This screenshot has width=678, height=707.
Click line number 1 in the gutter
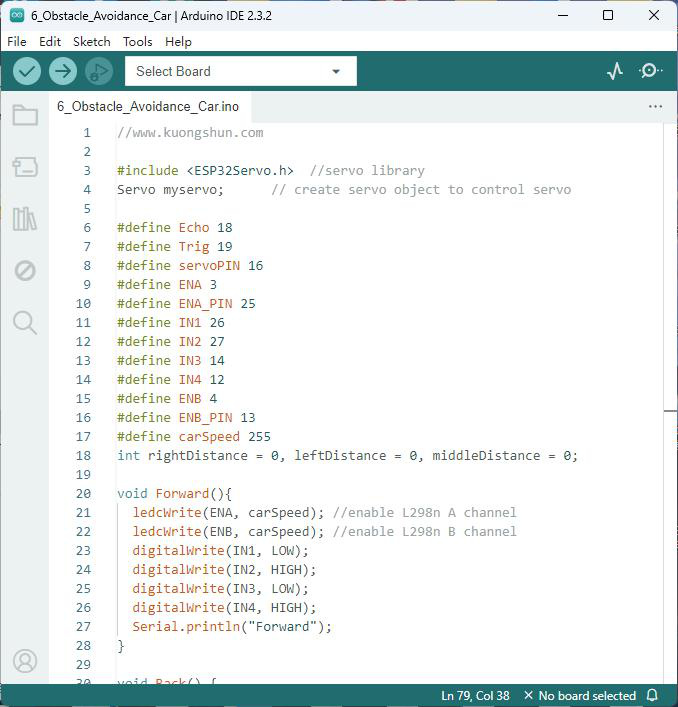(x=87, y=133)
